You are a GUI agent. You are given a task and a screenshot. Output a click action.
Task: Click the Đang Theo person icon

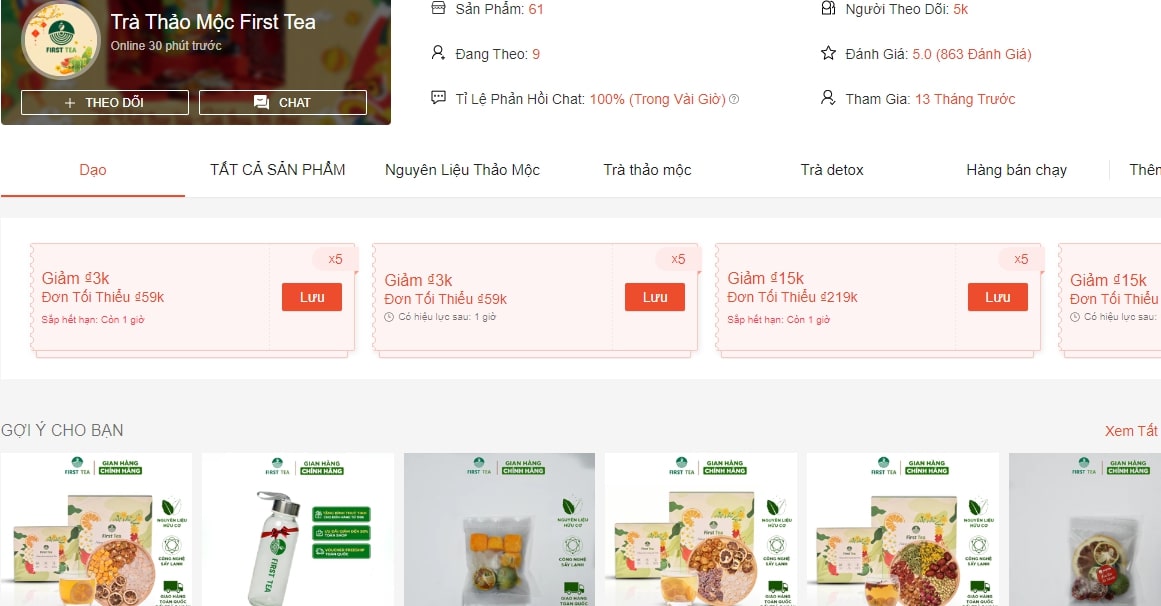(438, 53)
